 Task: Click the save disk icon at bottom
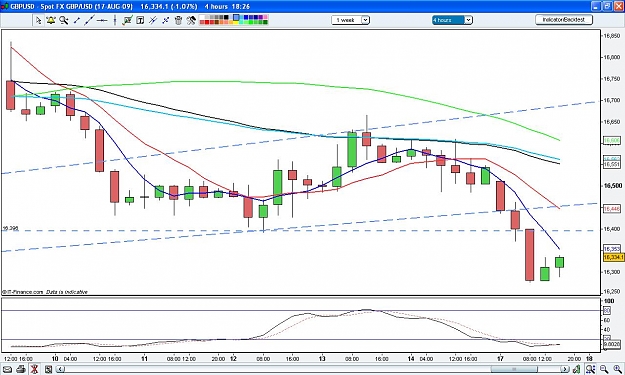coord(48,369)
